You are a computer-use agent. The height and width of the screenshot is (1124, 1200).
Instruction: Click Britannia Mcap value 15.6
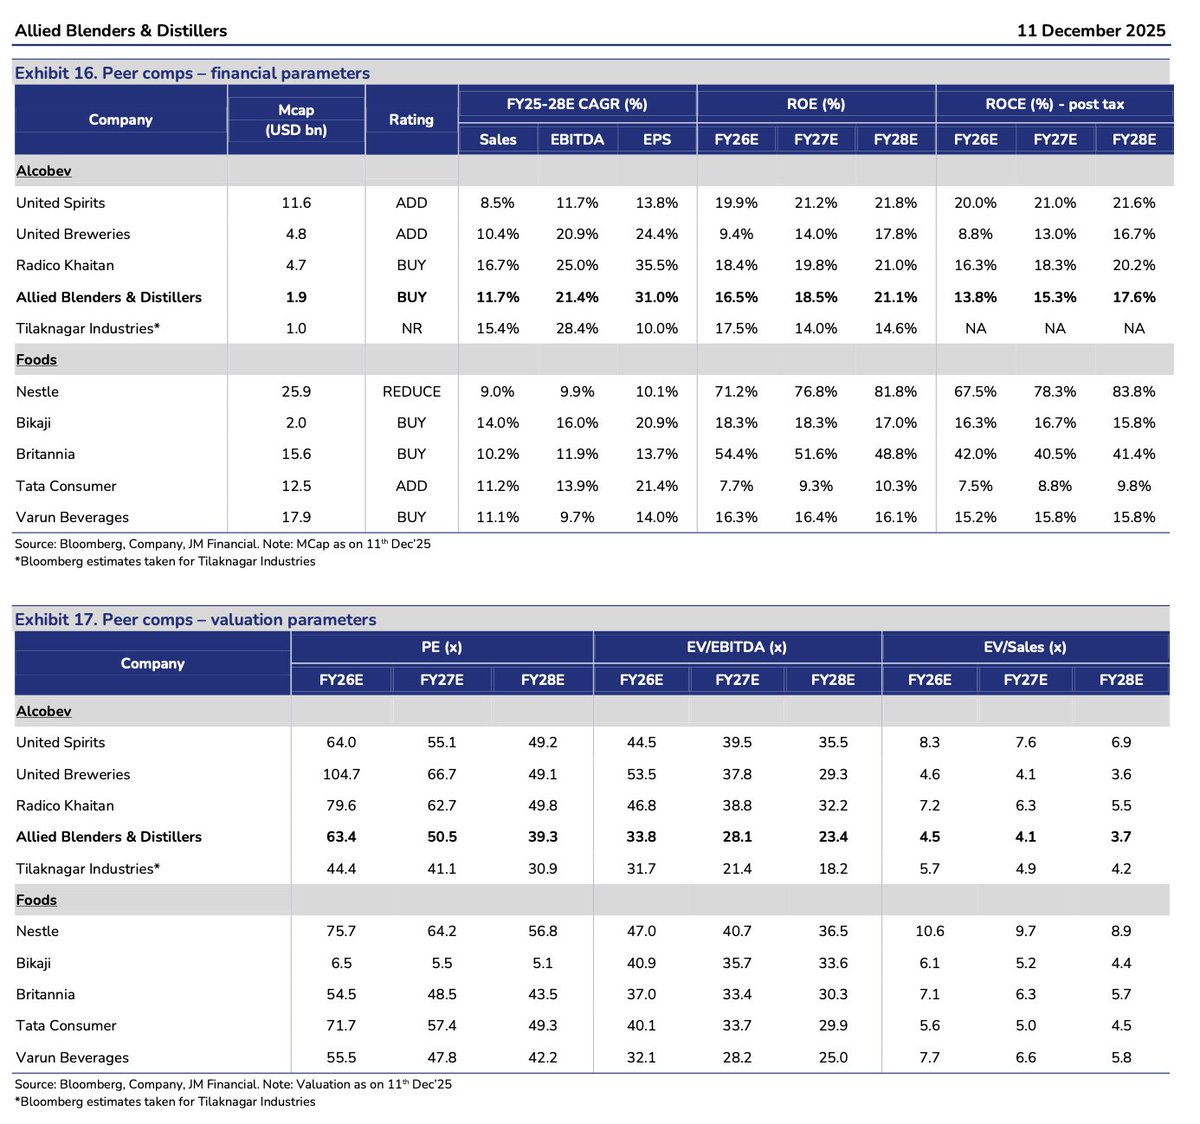(x=296, y=454)
